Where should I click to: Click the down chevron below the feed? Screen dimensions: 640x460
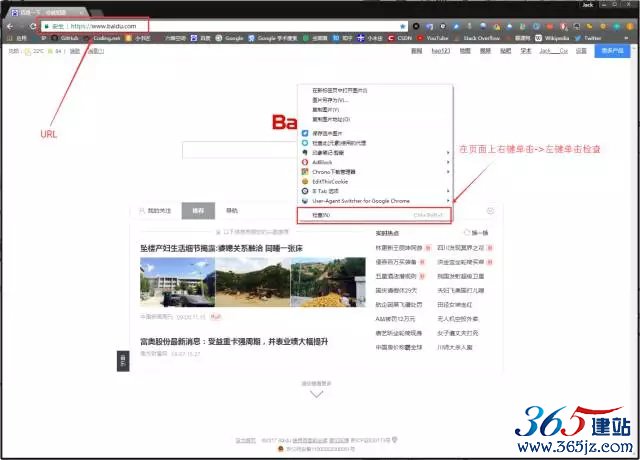[317, 394]
